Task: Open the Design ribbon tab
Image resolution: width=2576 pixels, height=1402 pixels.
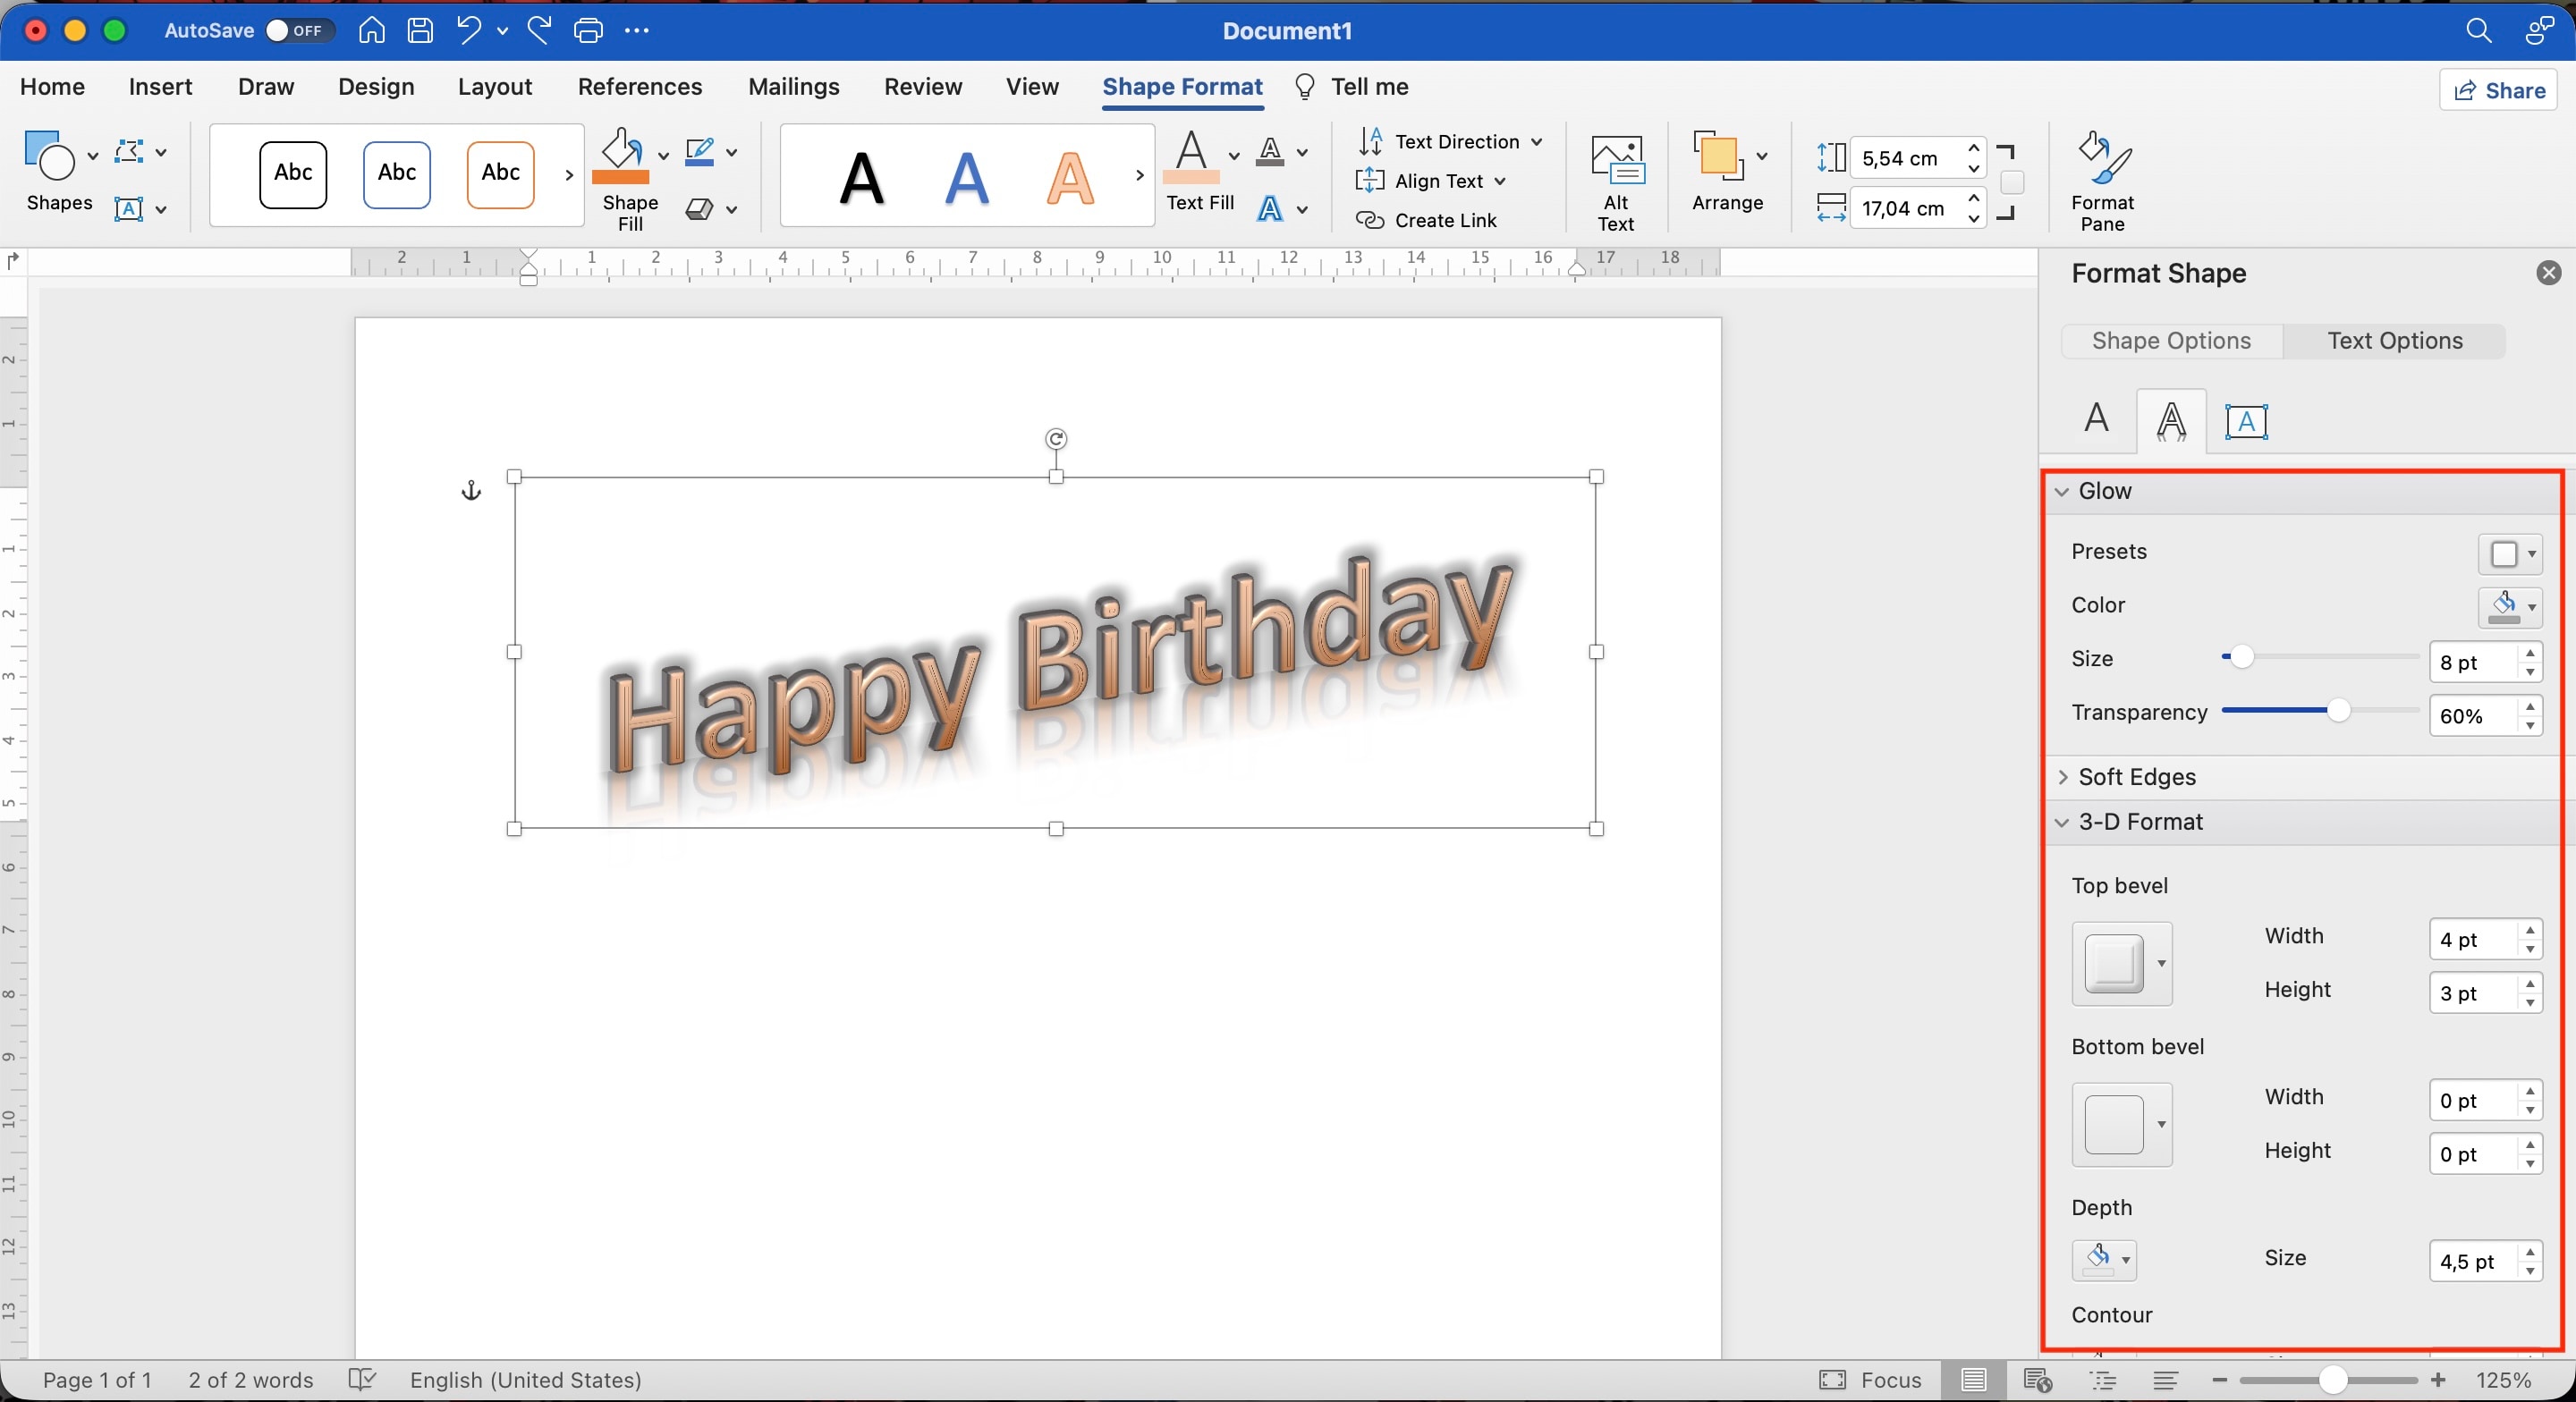Action: pos(376,87)
